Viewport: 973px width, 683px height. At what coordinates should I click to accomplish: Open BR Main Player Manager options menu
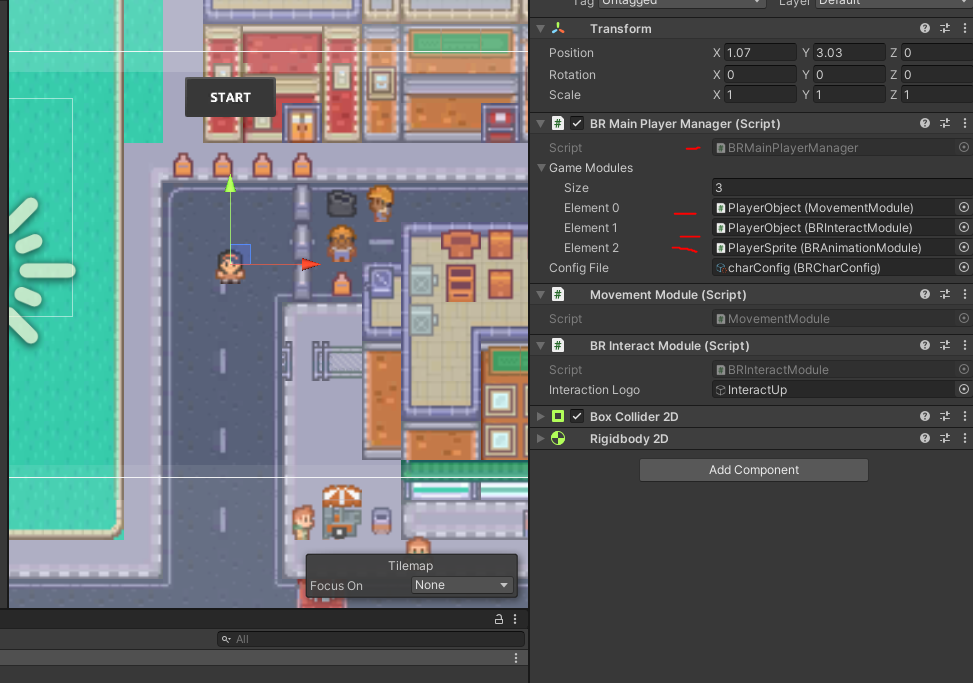pyautogui.click(x=964, y=123)
